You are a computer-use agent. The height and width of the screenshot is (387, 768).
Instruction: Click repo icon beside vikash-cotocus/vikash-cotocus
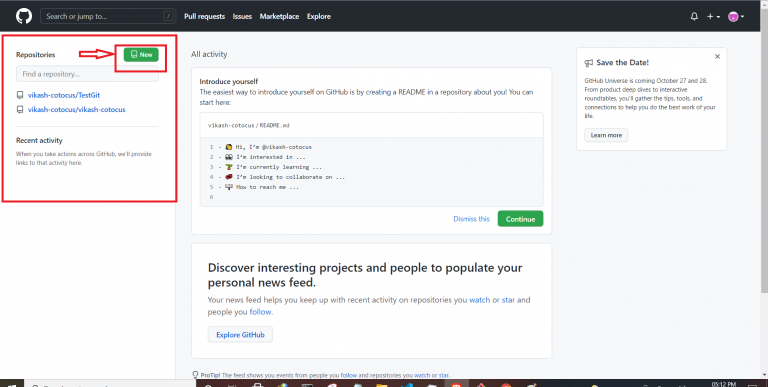pyautogui.click(x=20, y=109)
